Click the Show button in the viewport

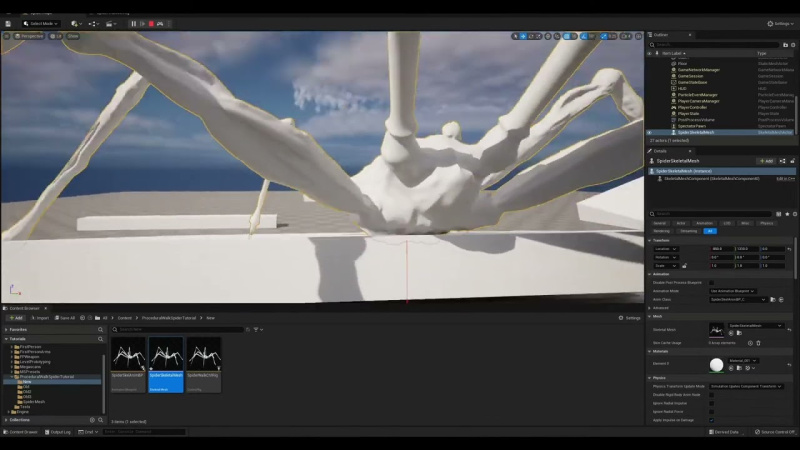point(73,36)
